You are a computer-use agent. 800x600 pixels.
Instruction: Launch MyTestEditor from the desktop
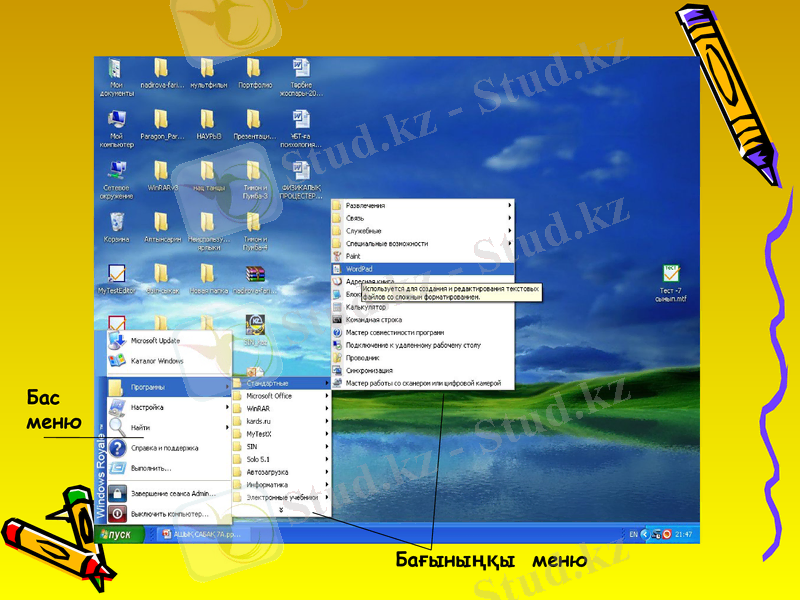click(116, 274)
